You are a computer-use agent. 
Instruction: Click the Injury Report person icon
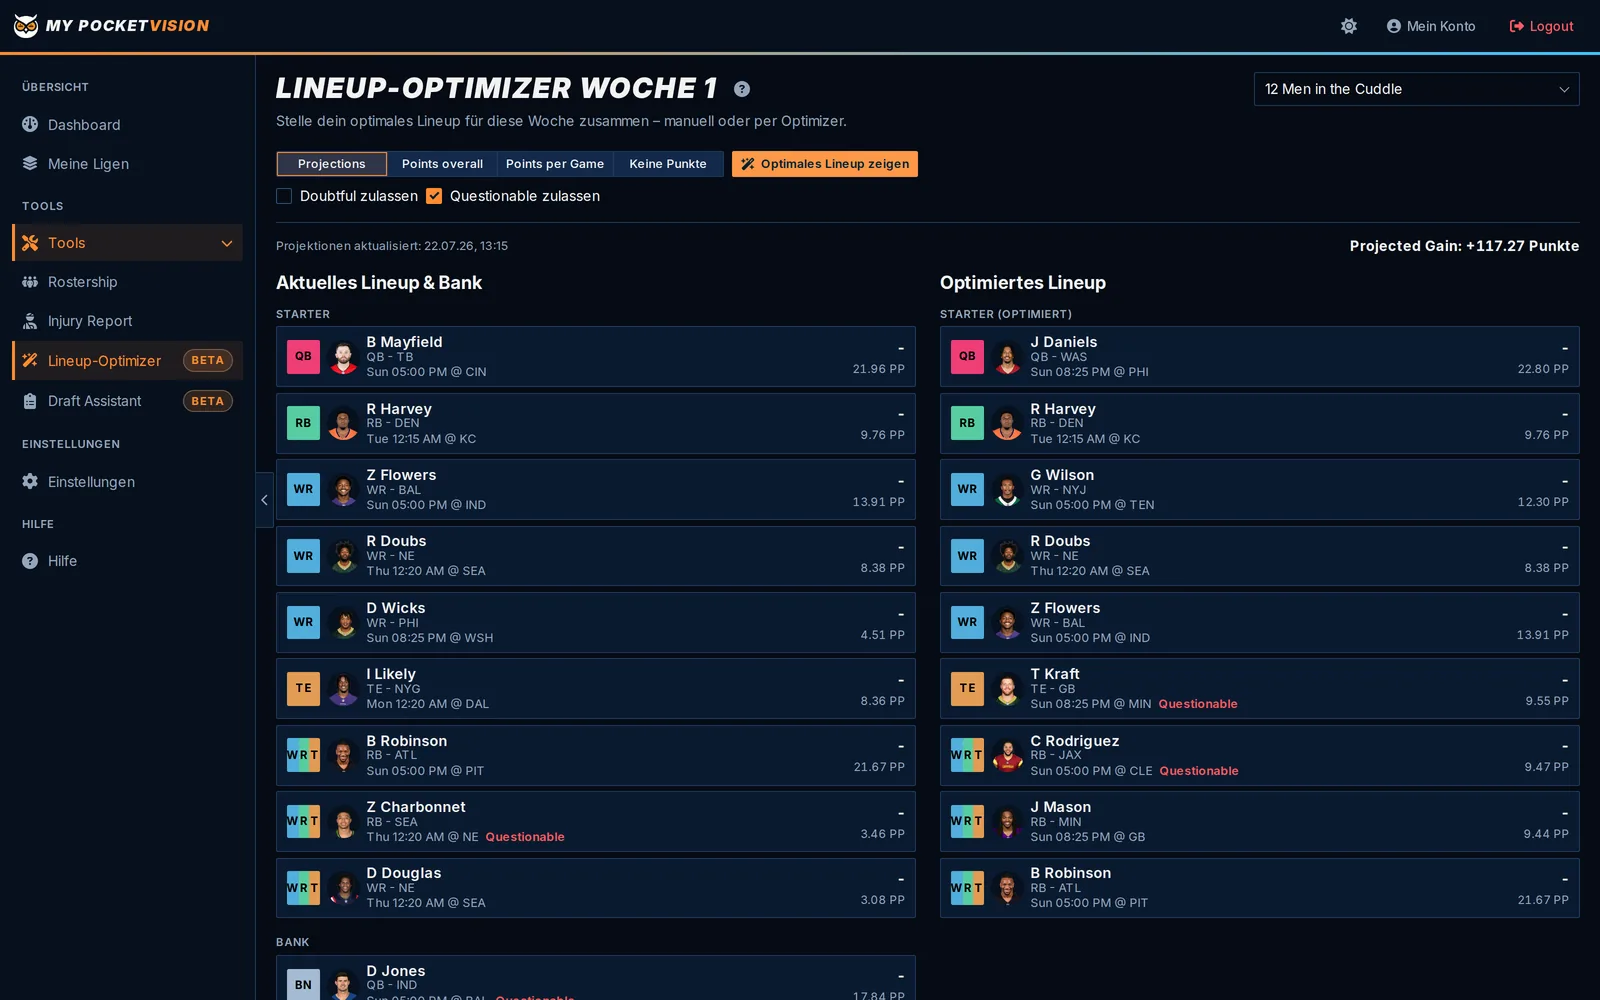tap(30, 321)
